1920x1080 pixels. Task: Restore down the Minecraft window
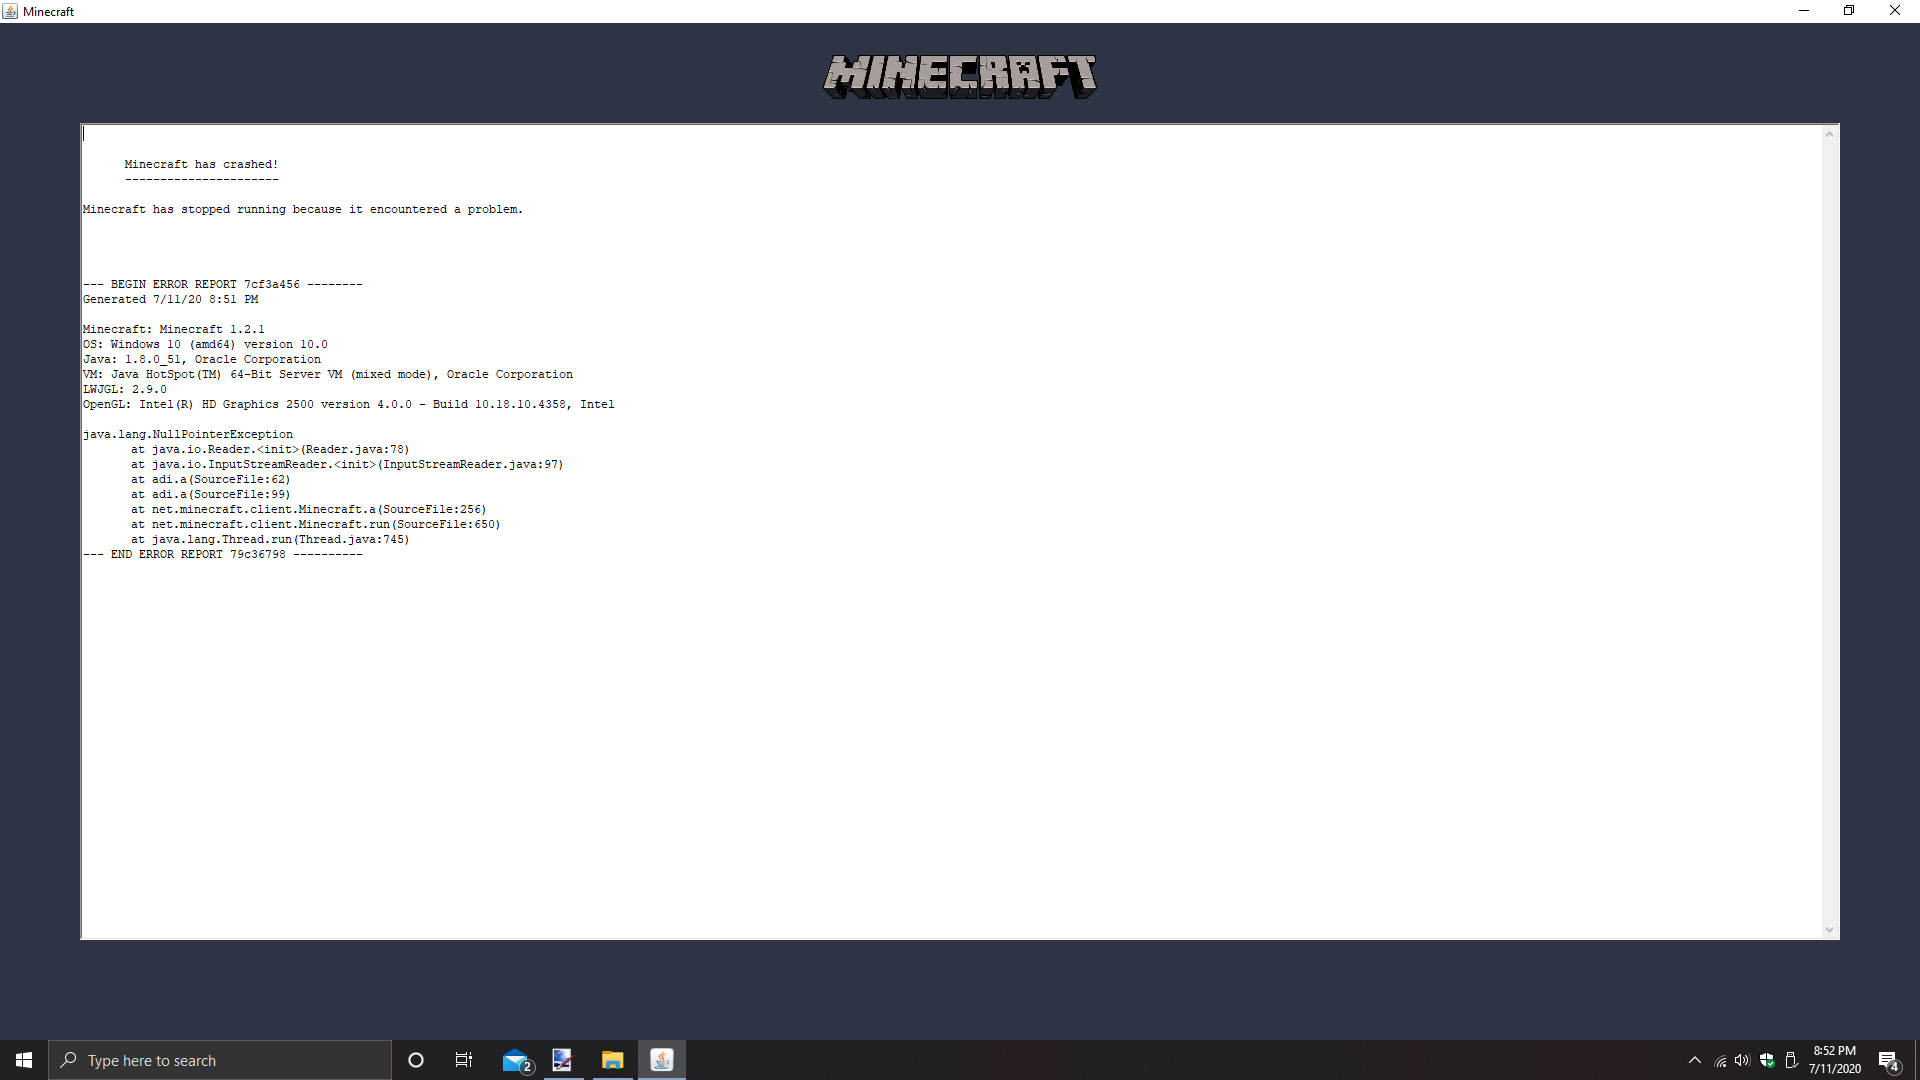[x=1849, y=11]
